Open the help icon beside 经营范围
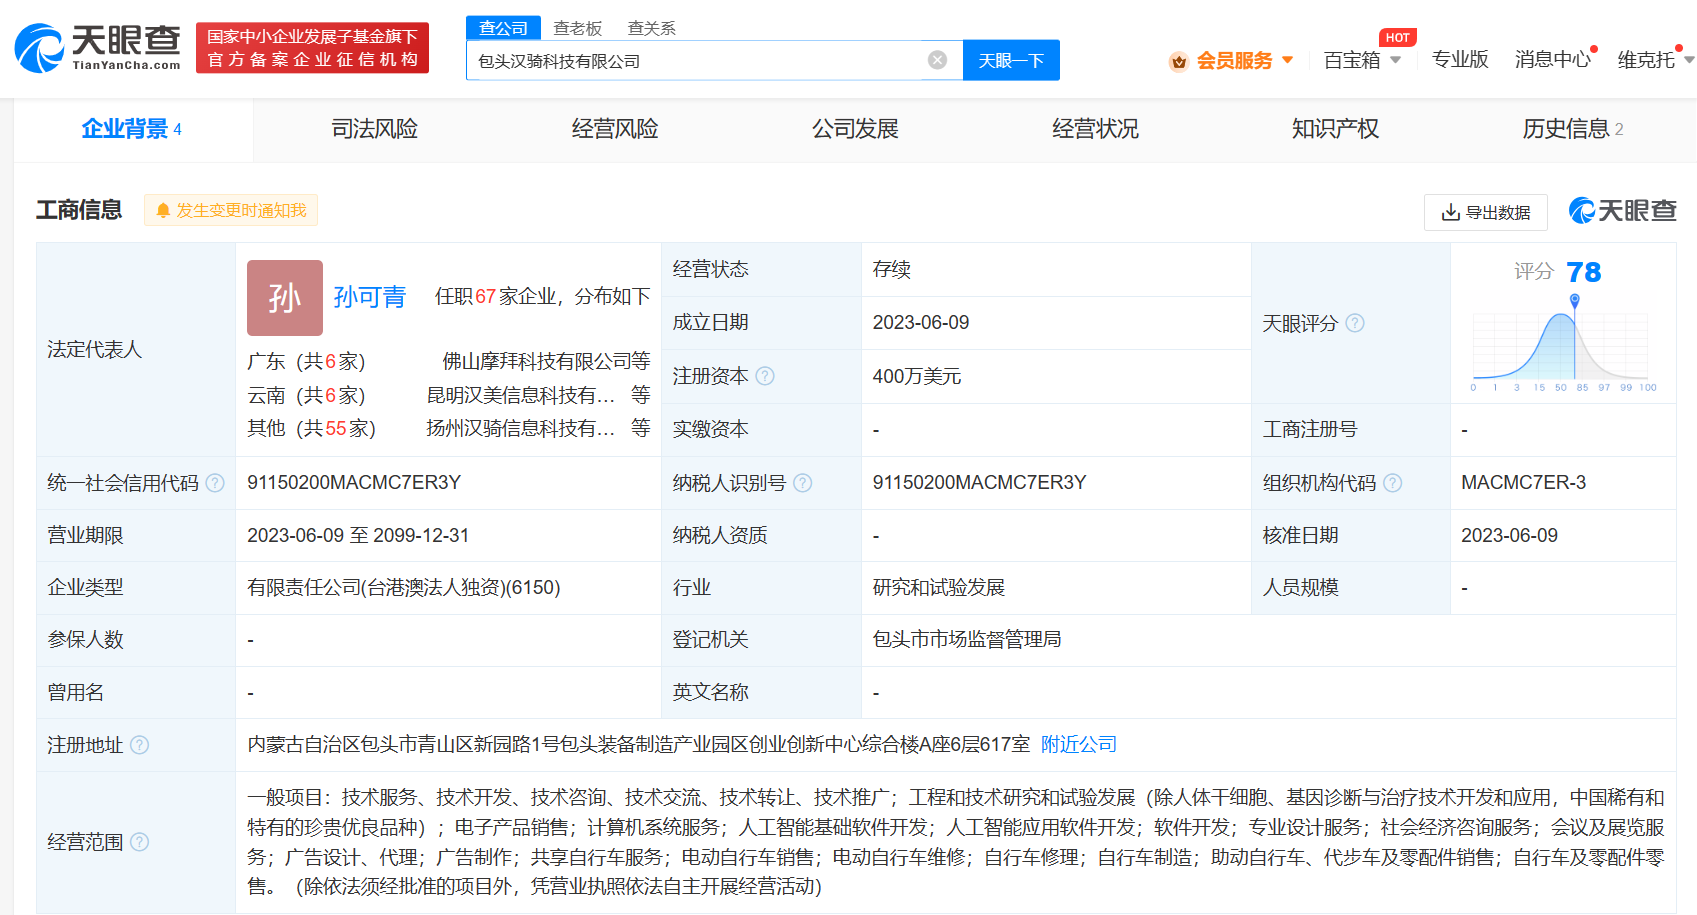The height and width of the screenshot is (915, 1697). [140, 842]
